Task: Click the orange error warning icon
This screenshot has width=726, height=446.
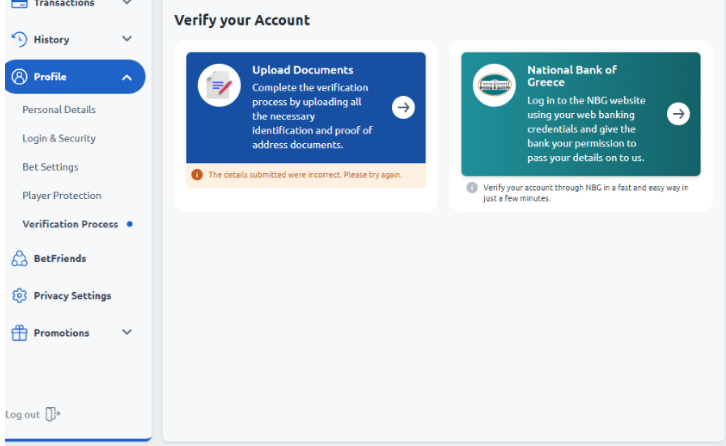Action: (197, 175)
